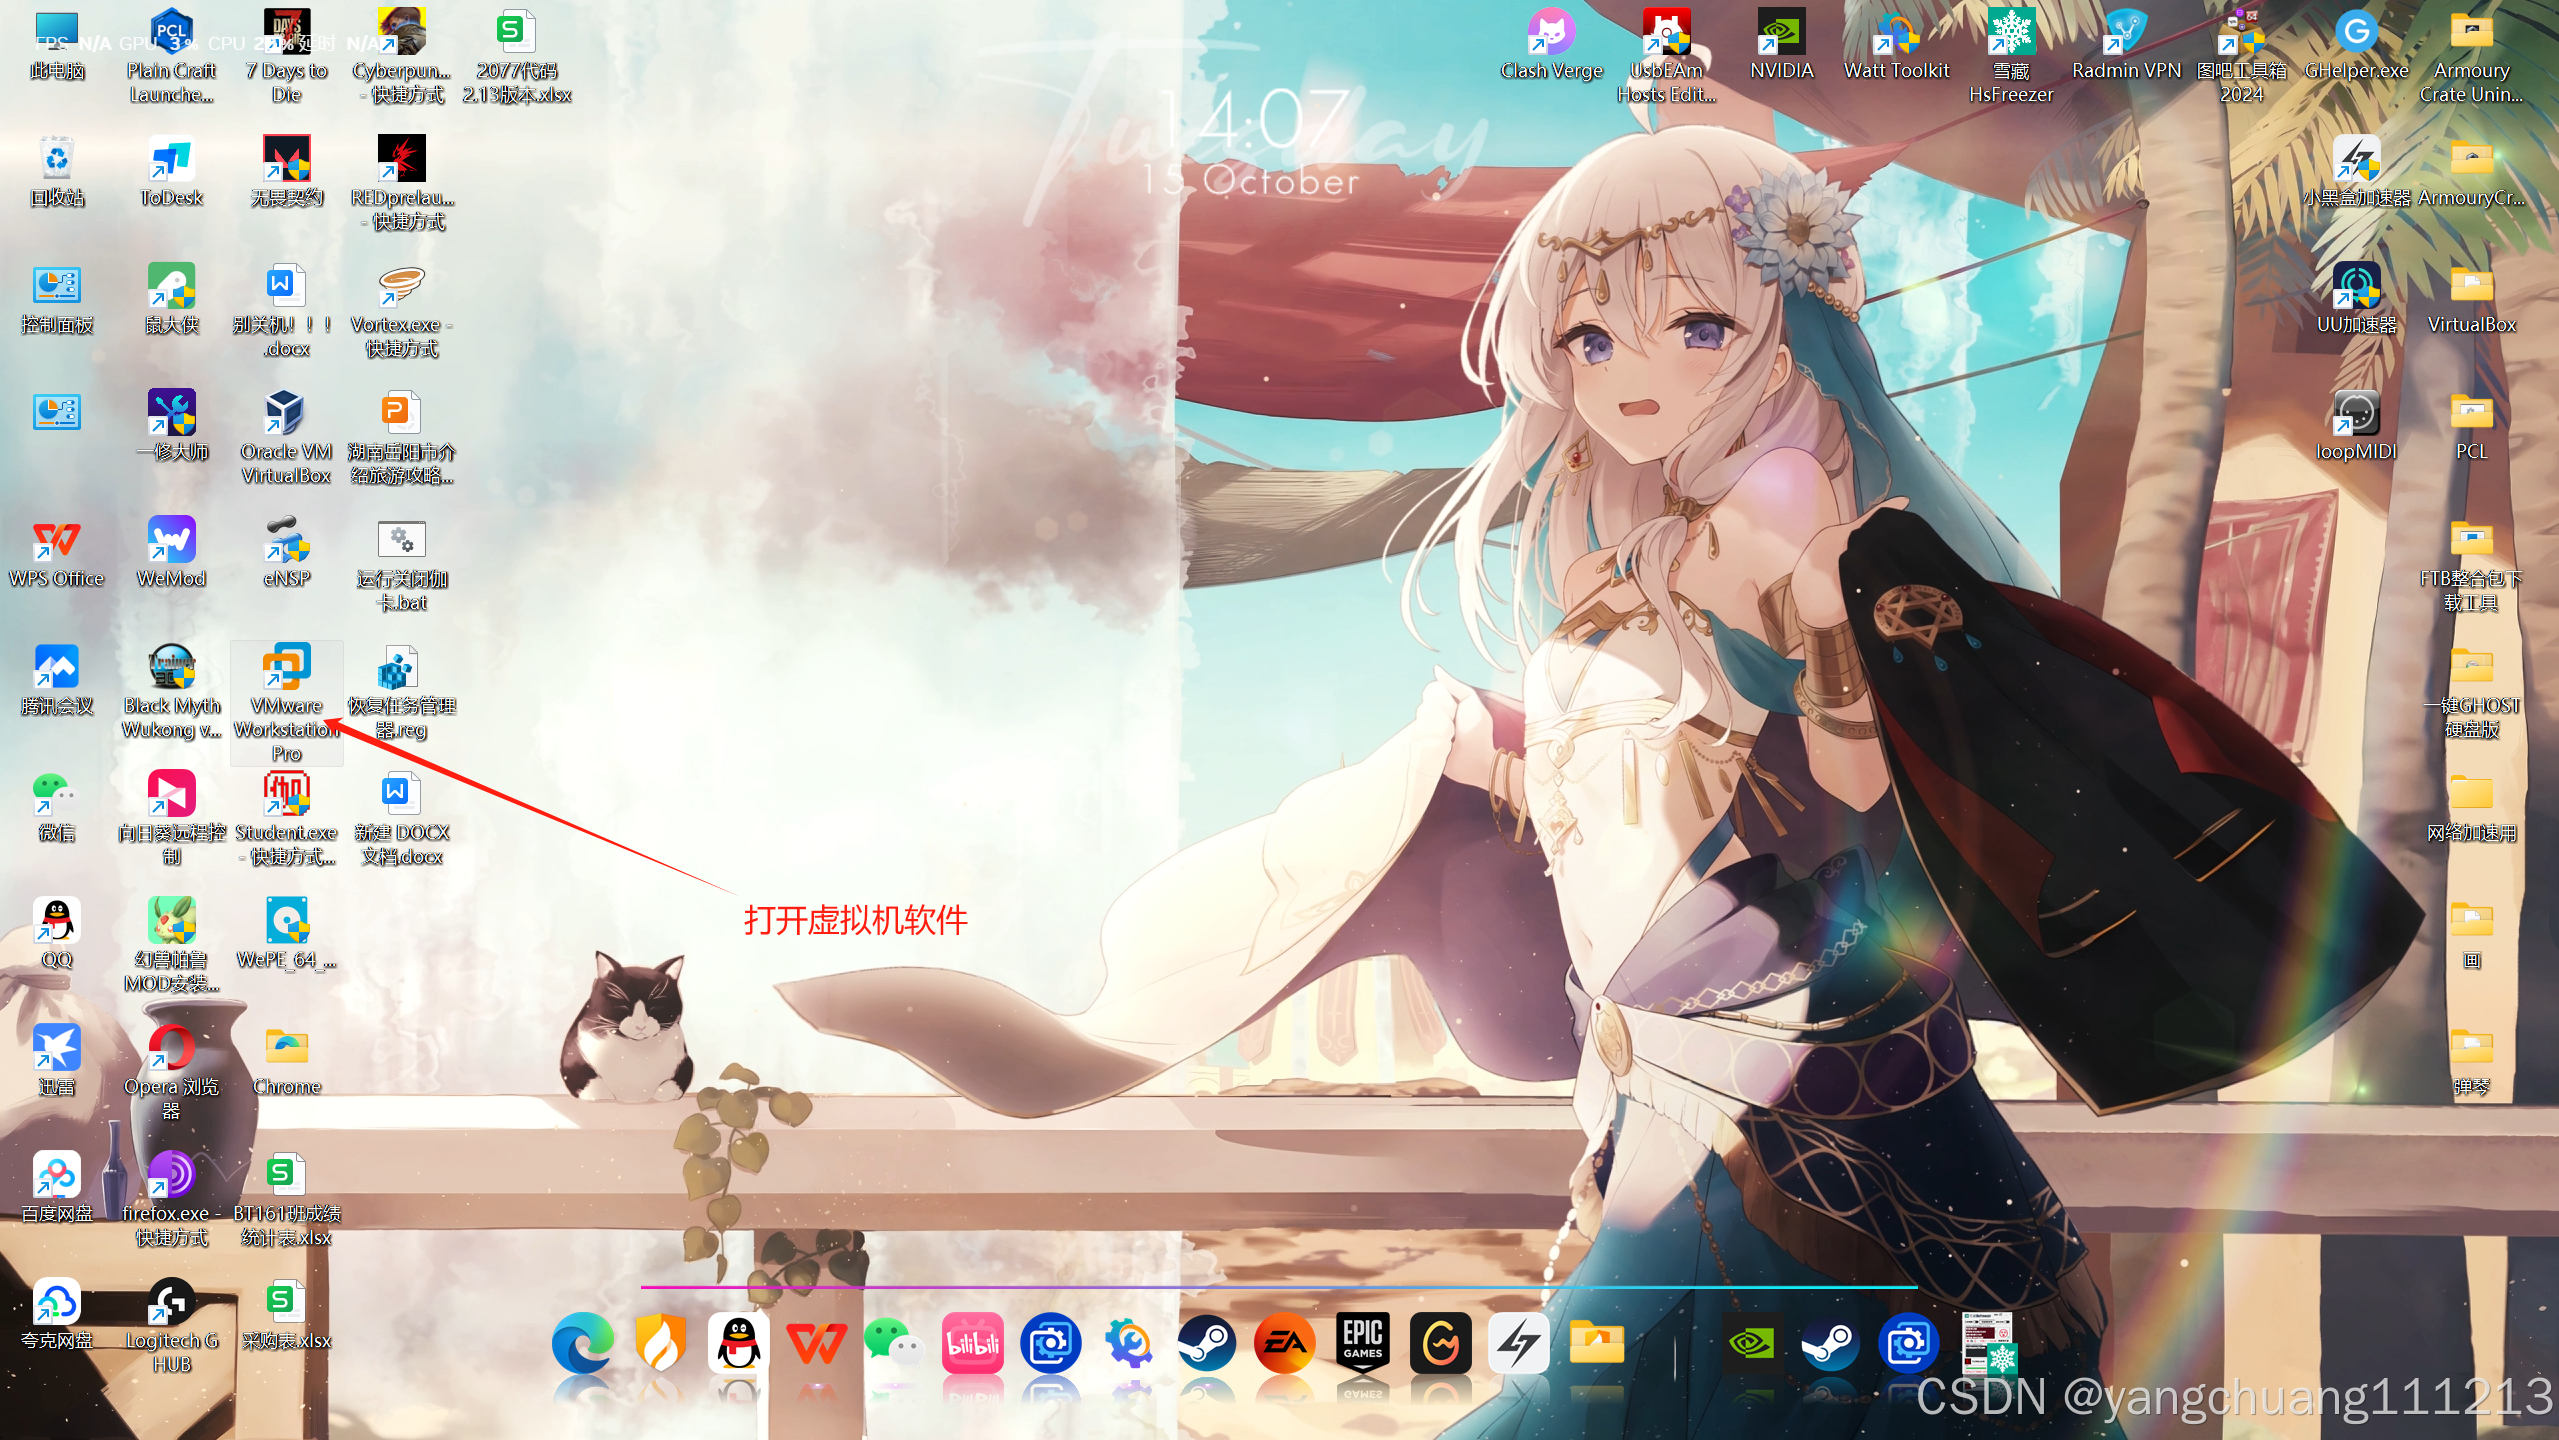2559x1440 pixels.
Task: Open Oracle VM VirtualBox desktop icon
Action: [x=286, y=438]
